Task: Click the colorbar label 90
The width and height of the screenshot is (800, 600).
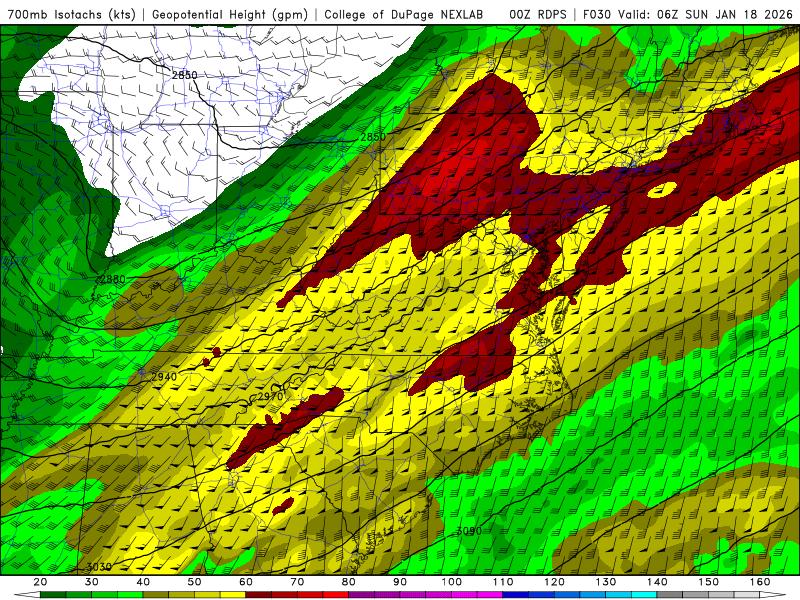Action: click(400, 582)
